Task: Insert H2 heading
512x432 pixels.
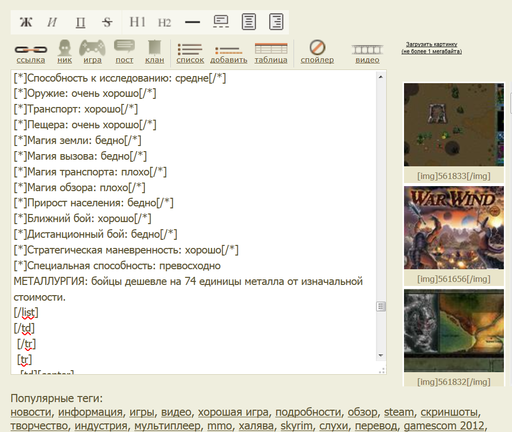Action: [164, 22]
